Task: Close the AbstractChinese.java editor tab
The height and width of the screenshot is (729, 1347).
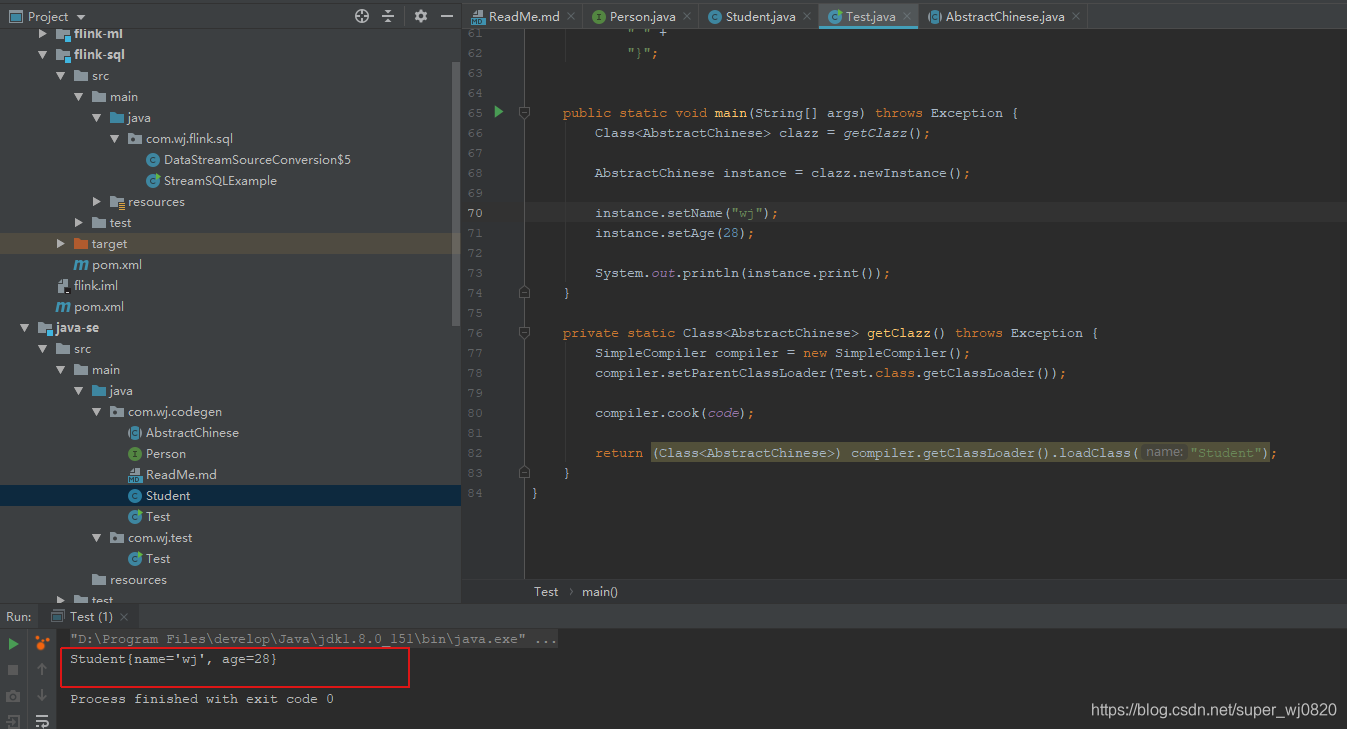Action: point(1076,16)
